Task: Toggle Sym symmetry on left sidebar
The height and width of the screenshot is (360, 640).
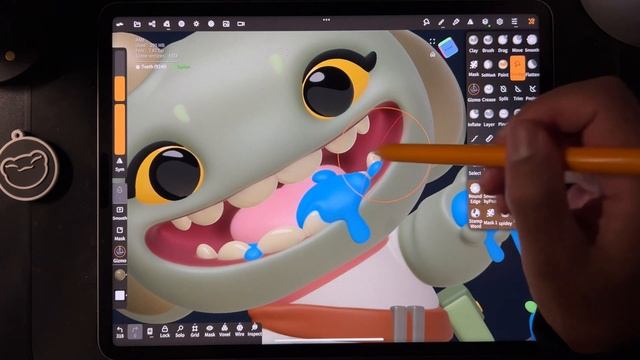Action: (x=120, y=164)
